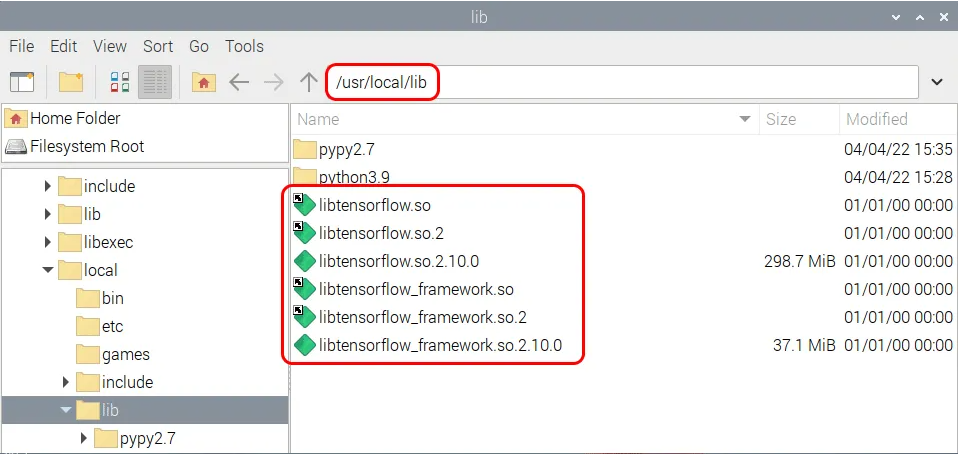The image size is (958, 454).
Task: Open the Tools menu
Action: point(244,46)
